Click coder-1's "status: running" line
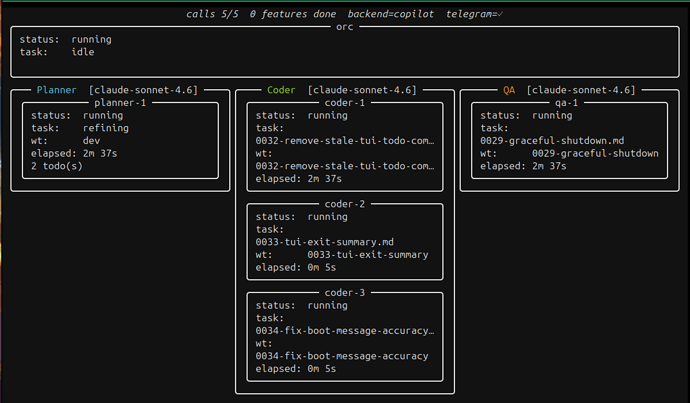Image resolution: width=690 pixels, height=403 pixels. coord(301,115)
